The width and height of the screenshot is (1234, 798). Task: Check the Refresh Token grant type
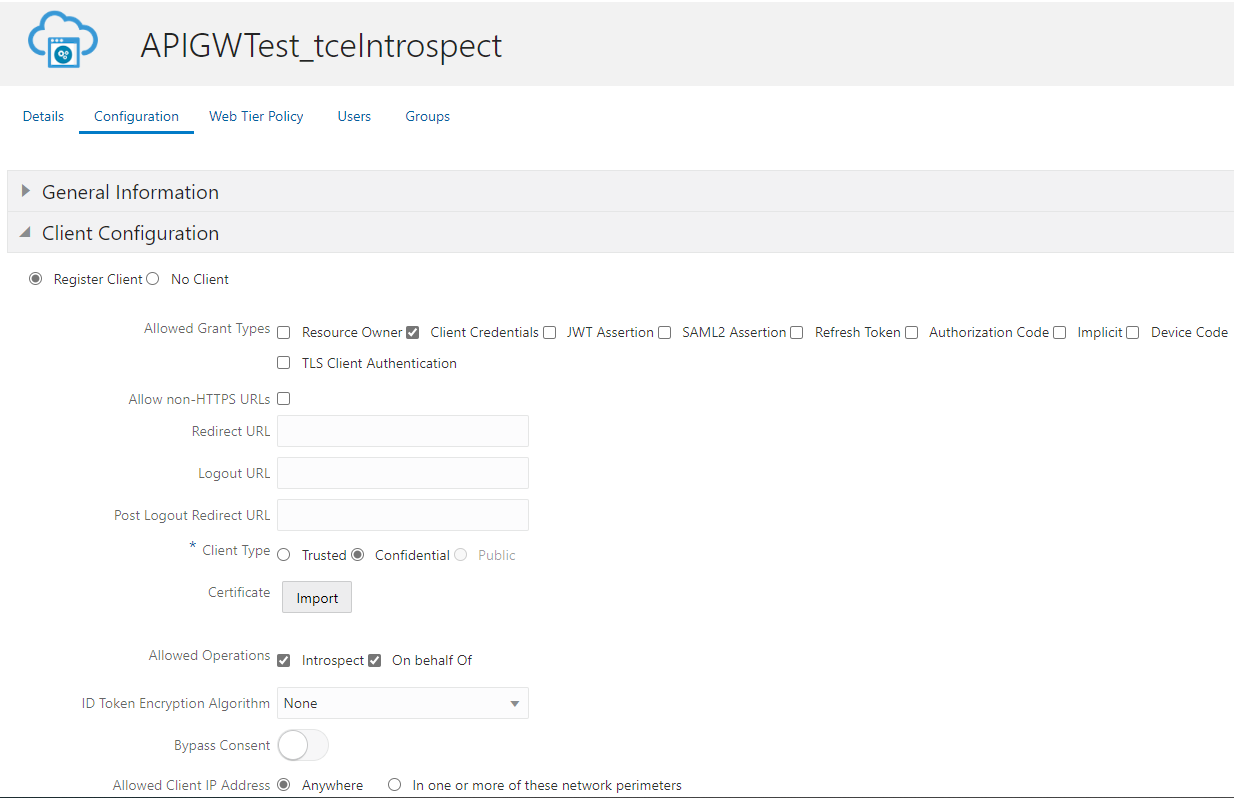click(797, 333)
